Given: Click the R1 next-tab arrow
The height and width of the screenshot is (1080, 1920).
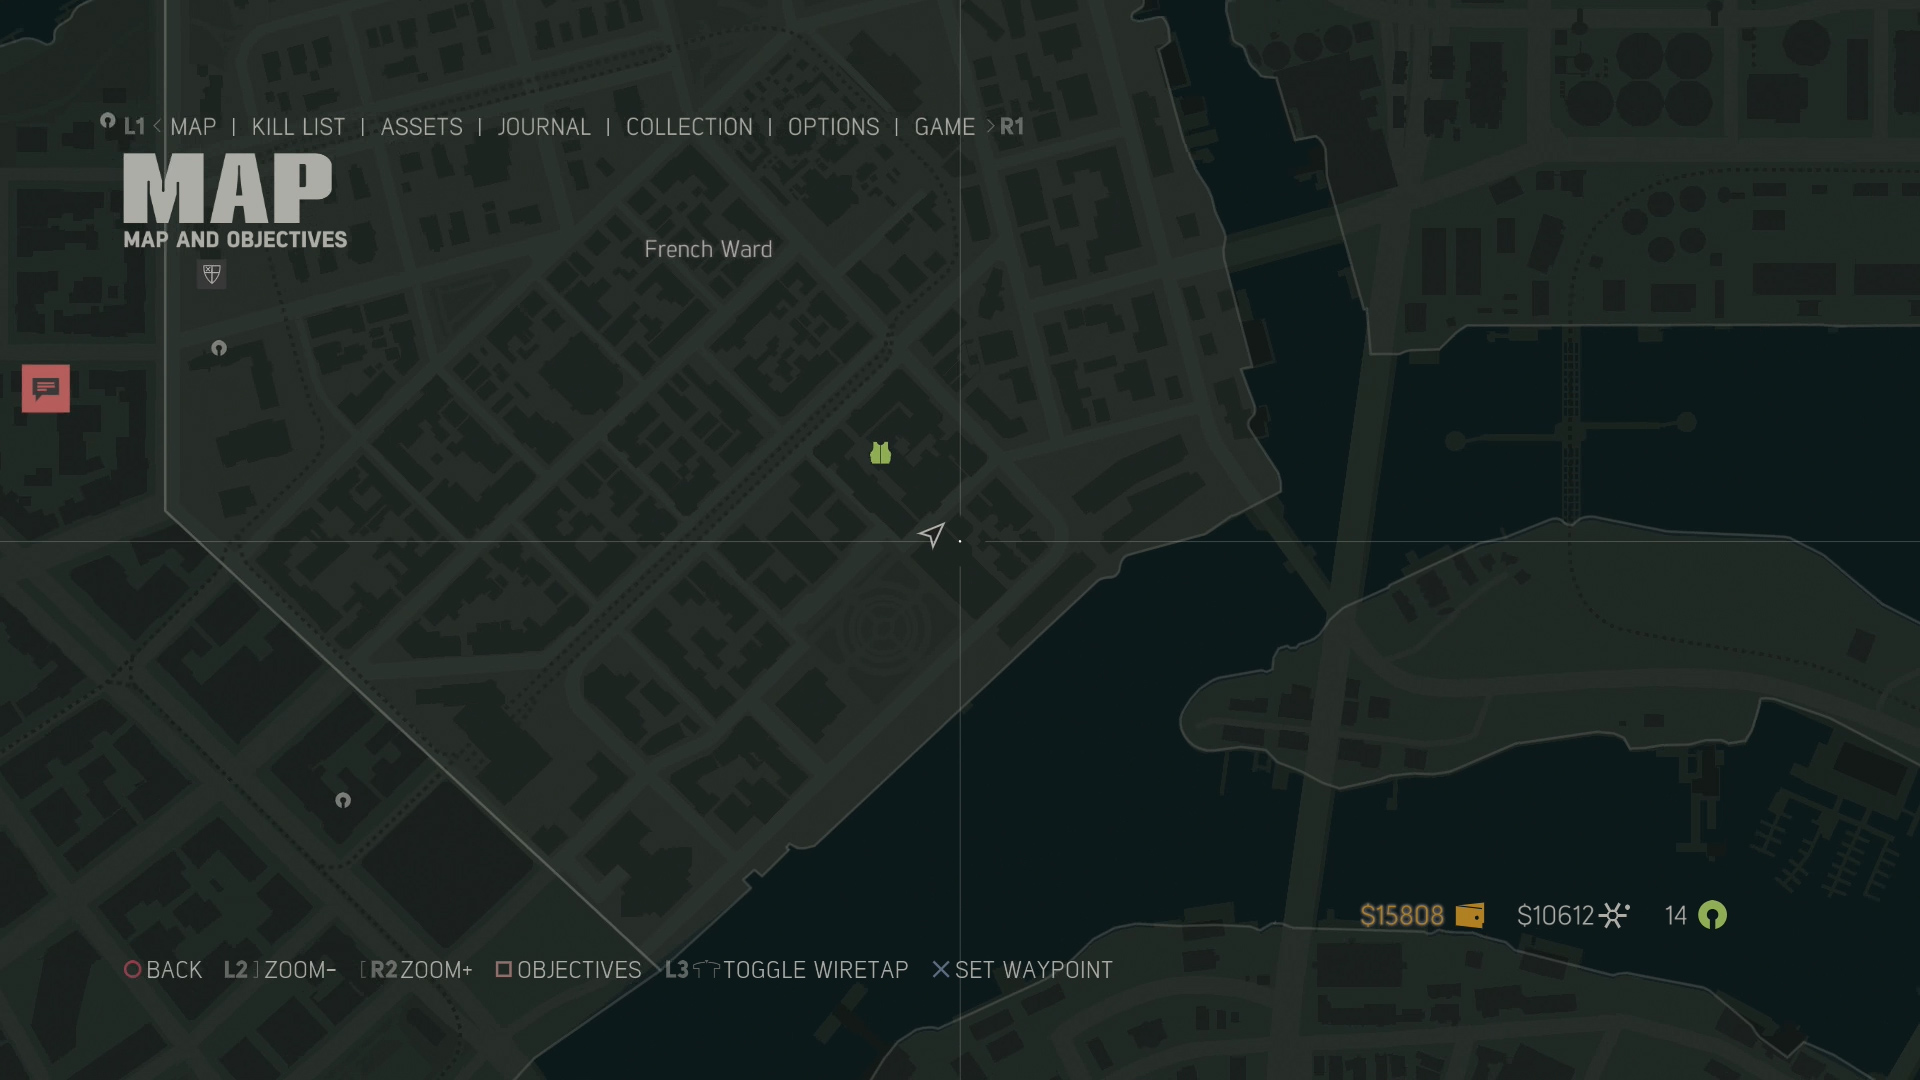Looking at the screenshot, I should coord(1006,127).
